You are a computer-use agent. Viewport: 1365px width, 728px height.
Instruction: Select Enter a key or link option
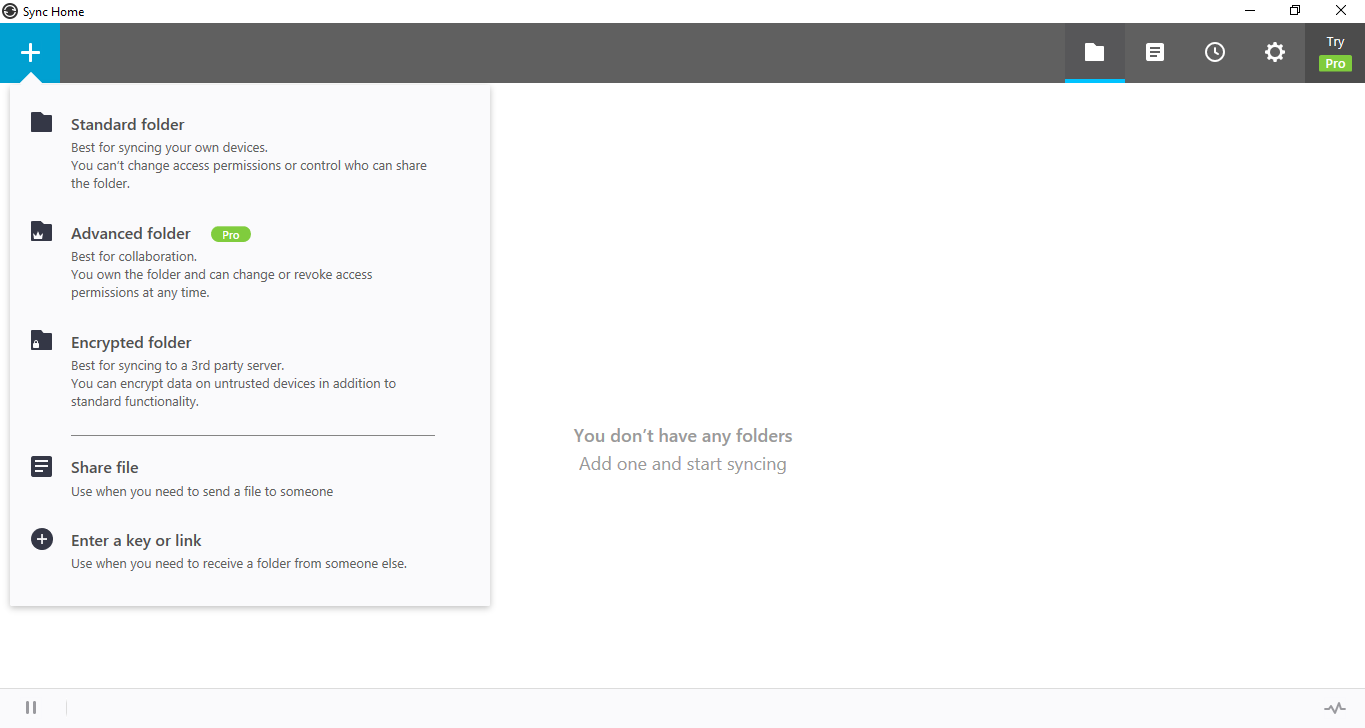(136, 540)
